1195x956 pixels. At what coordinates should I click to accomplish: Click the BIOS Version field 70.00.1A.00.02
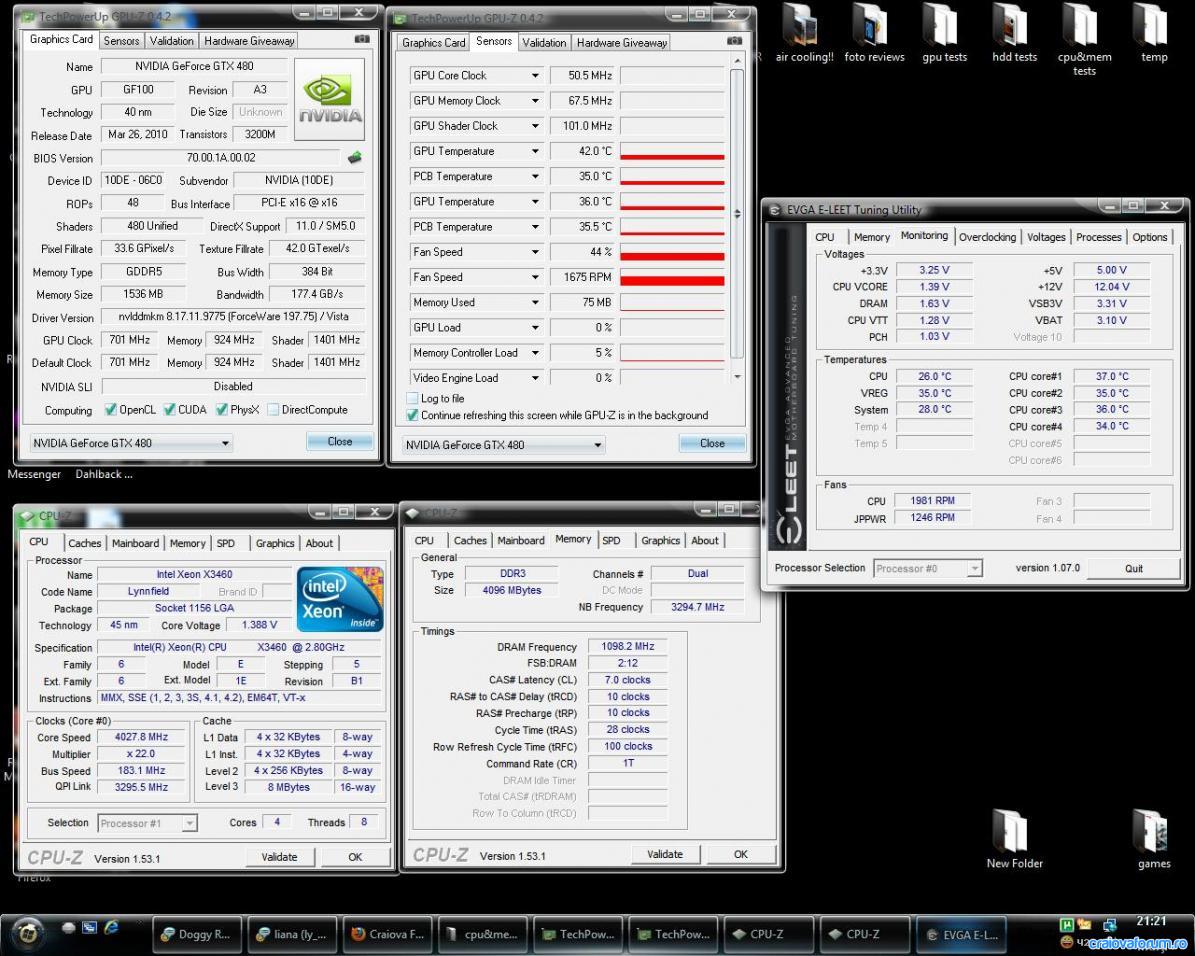point(221,158)
